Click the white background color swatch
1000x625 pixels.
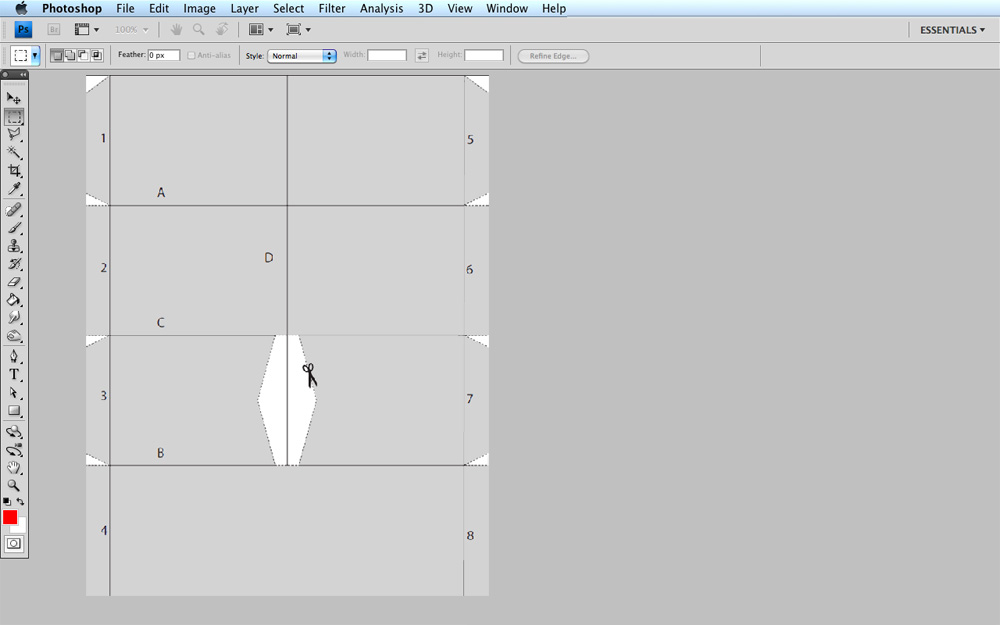pyautogui.click(x=21, y=527)
